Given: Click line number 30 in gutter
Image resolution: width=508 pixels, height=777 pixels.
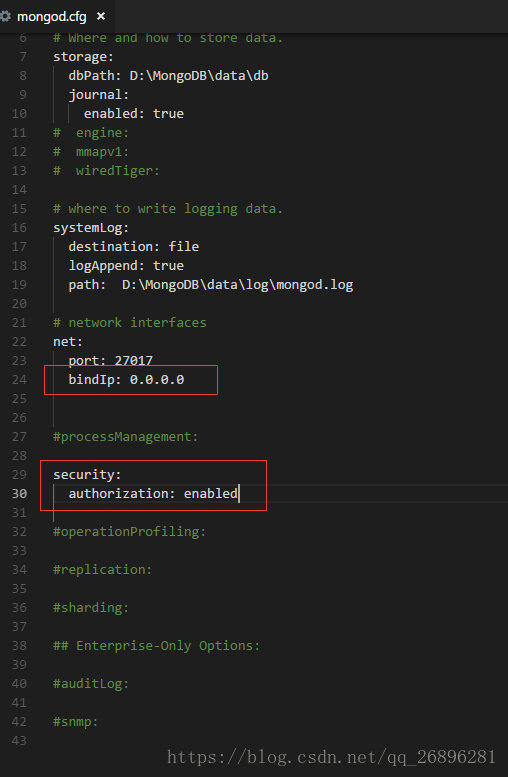Looking at the screenshot, I should 19,494.
